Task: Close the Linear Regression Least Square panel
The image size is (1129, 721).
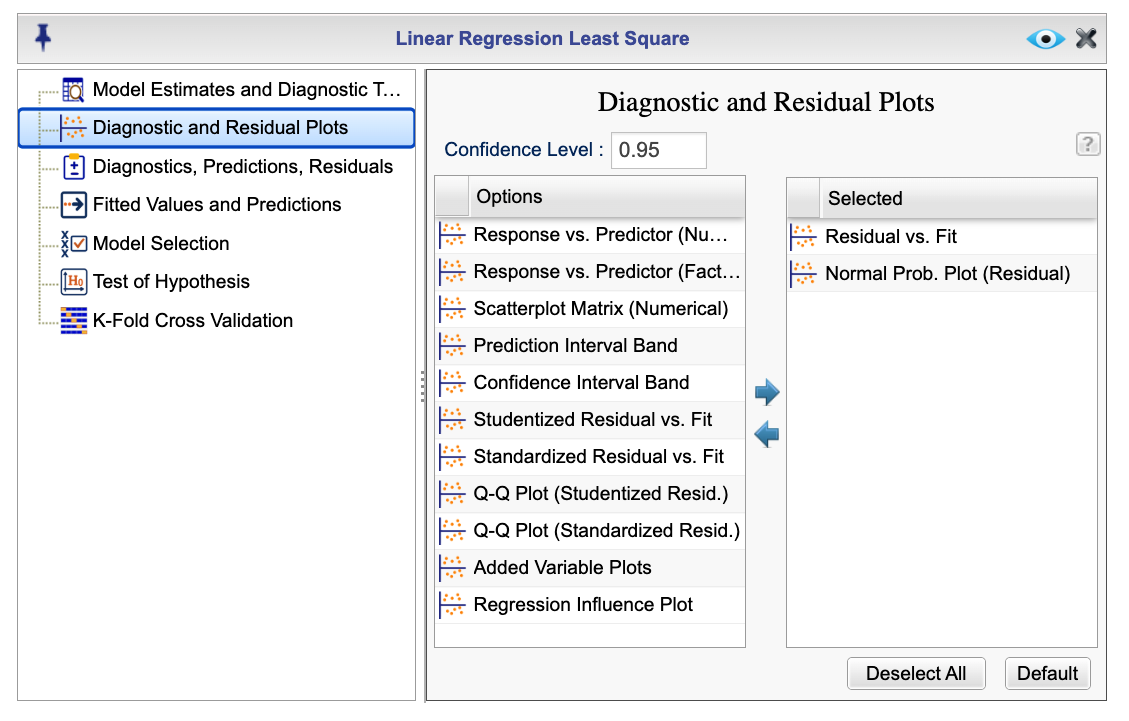Action: coord(1086,38)
